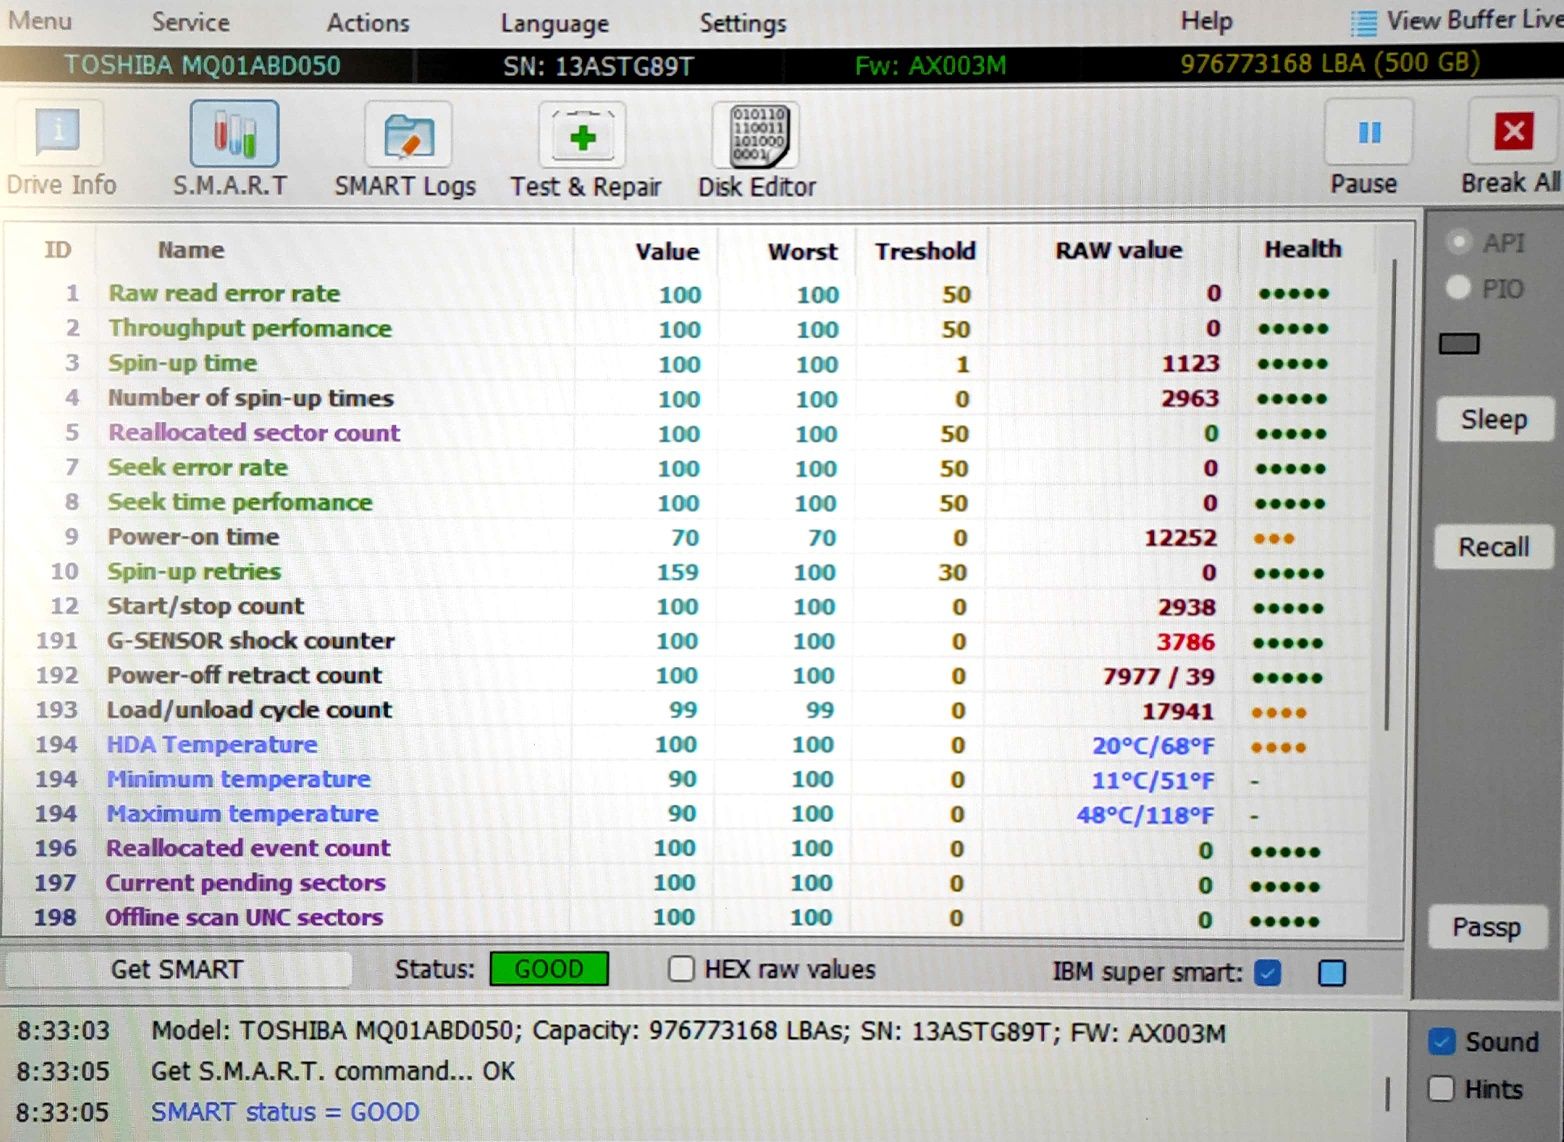Open Test & Repair first-aid icon
This screenshot has height=1142, width=1564.
point(582,135)
